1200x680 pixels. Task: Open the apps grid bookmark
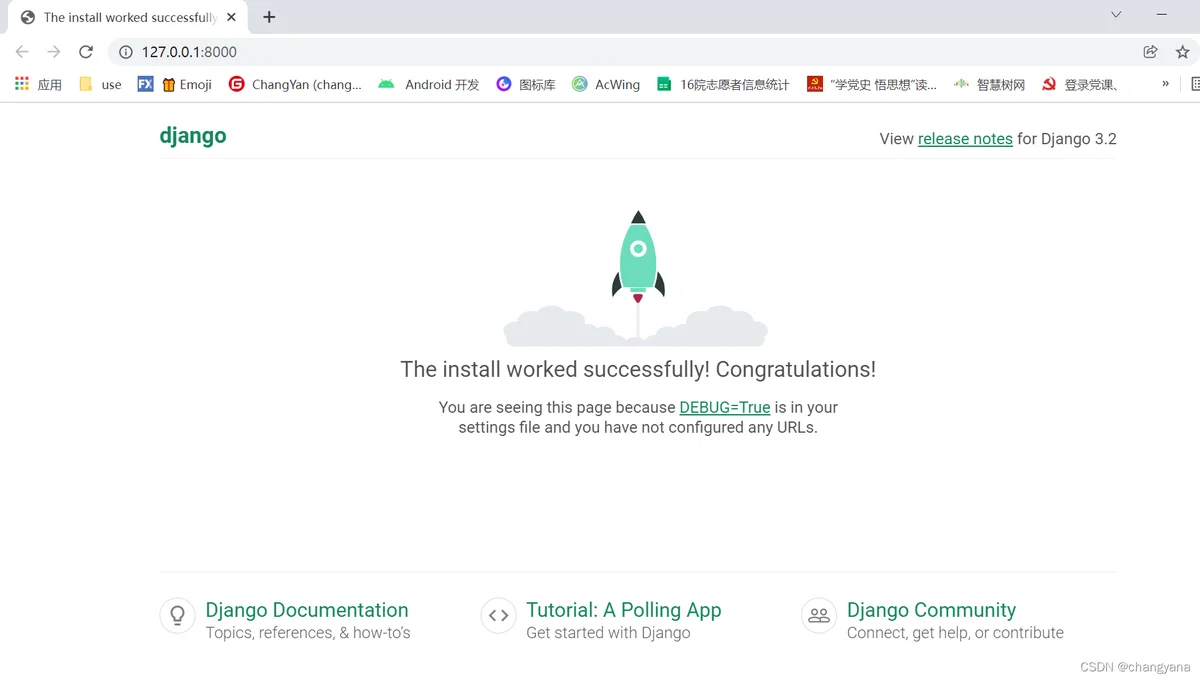point(38,84)
